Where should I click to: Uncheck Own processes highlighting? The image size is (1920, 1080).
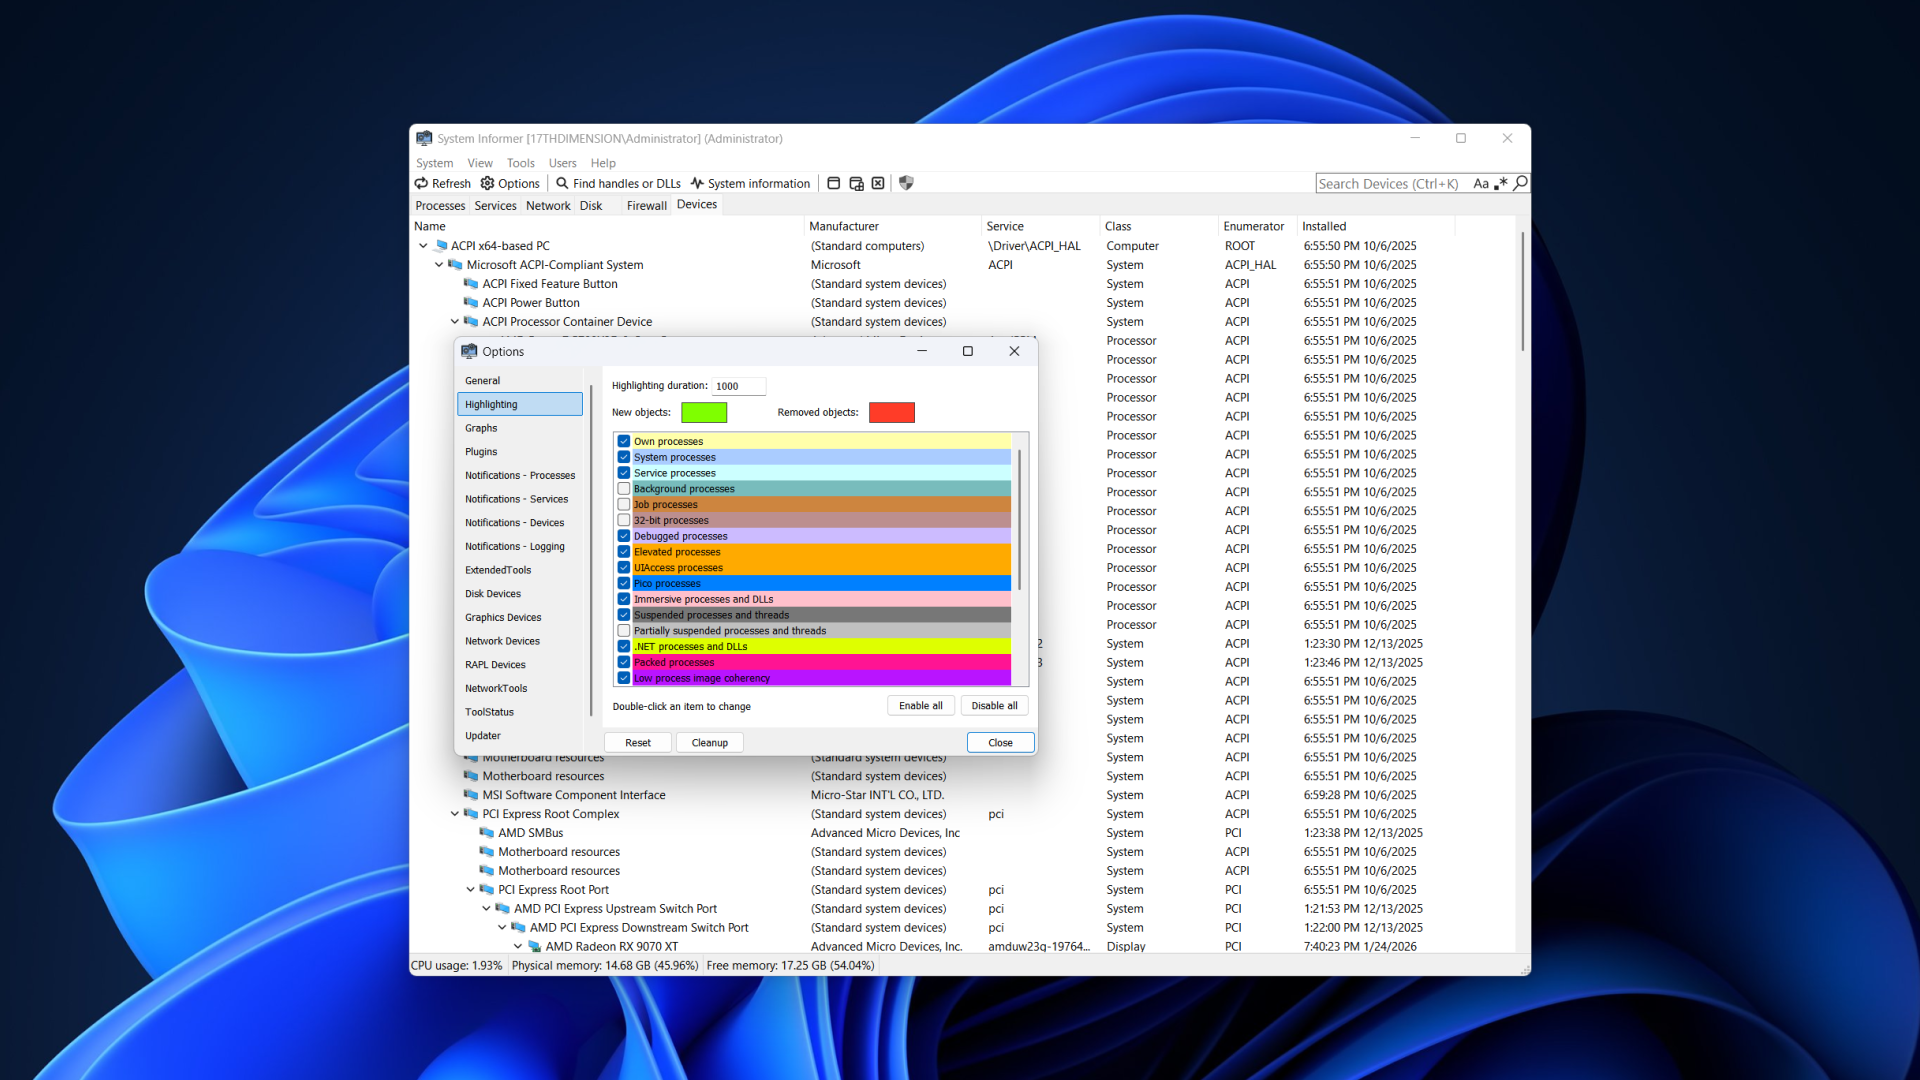624,441
